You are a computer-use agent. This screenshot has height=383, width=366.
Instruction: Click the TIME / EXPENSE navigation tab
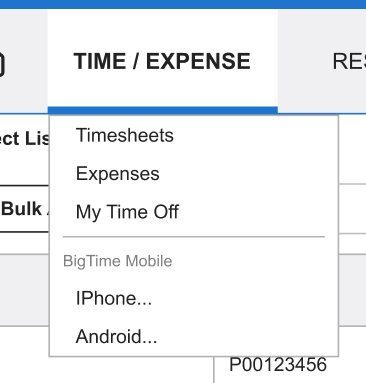coord(163,61)
